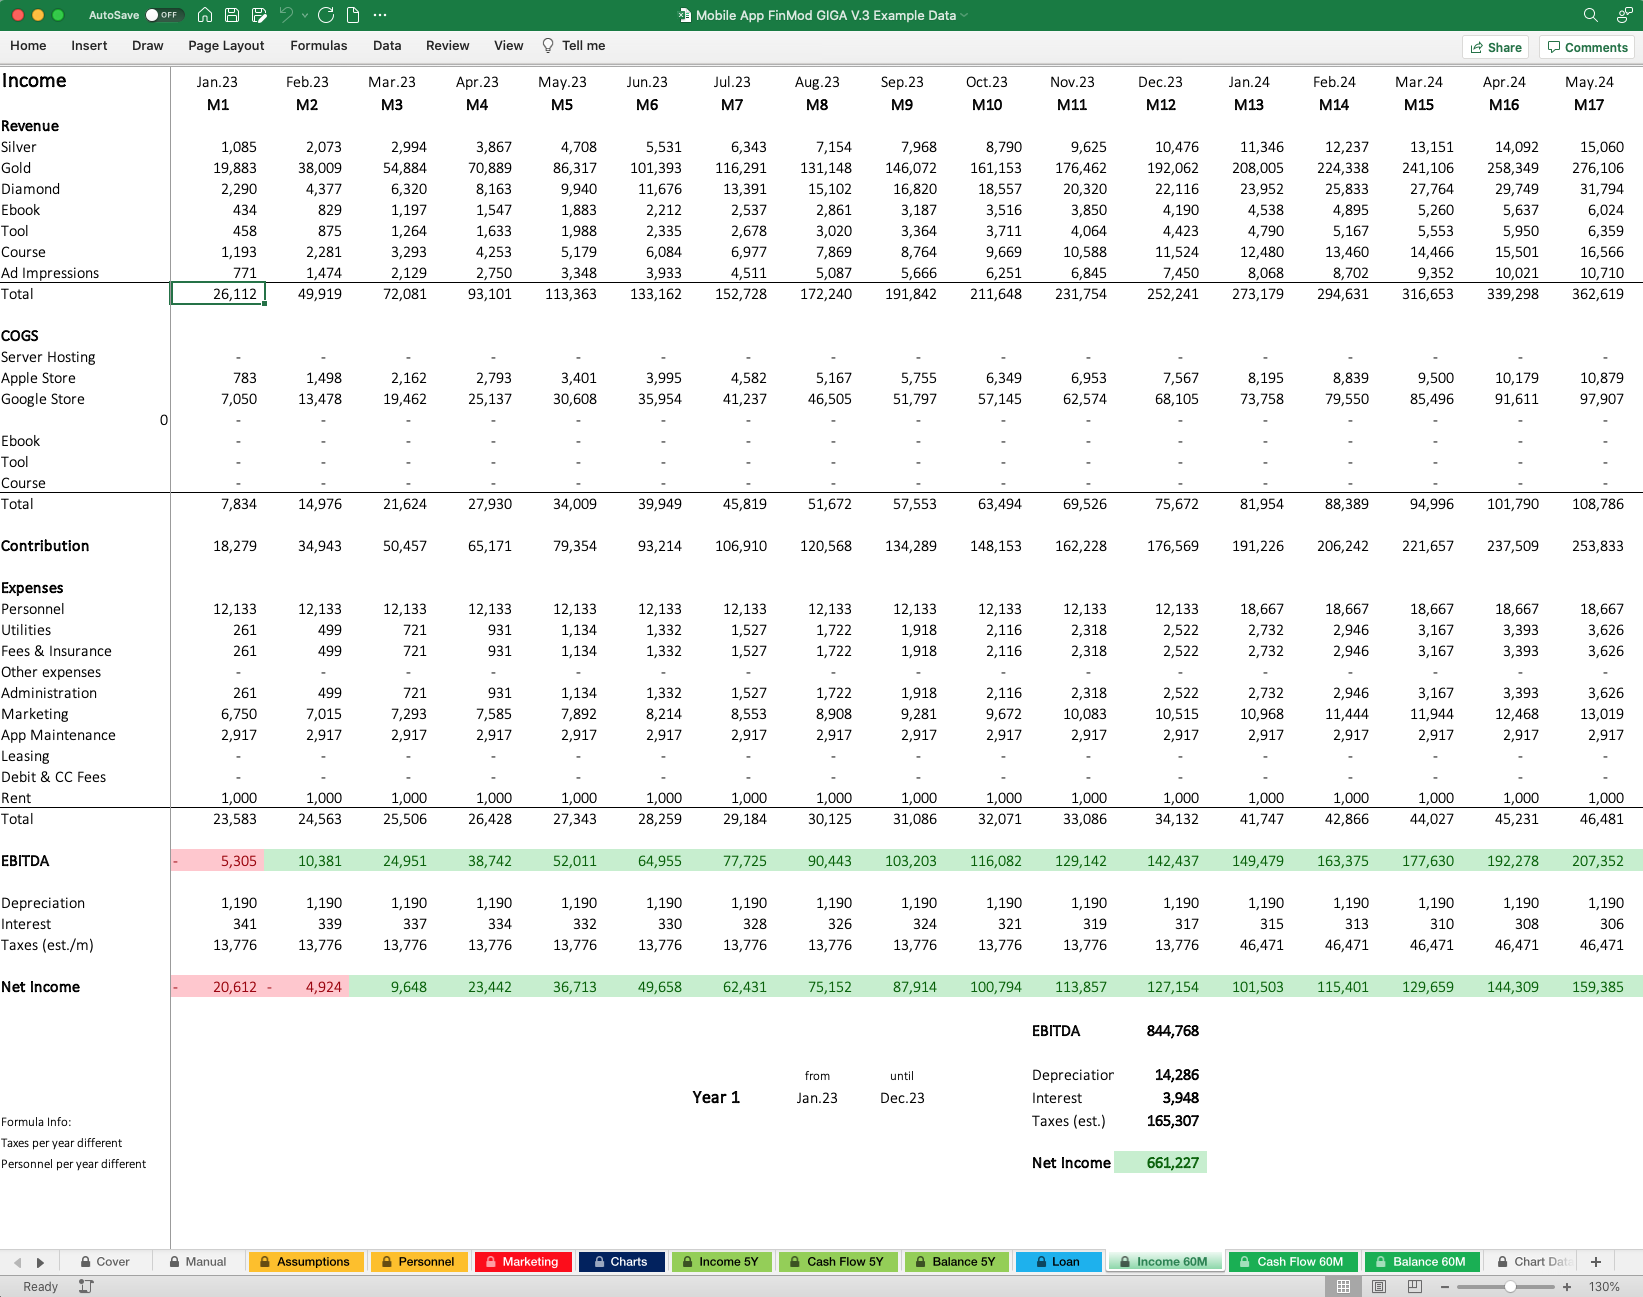The height and width of the screenshot is (1297, 1643).
Task: Switch to Page Break Preview icon
Action: click(x=1414, y=1286)
